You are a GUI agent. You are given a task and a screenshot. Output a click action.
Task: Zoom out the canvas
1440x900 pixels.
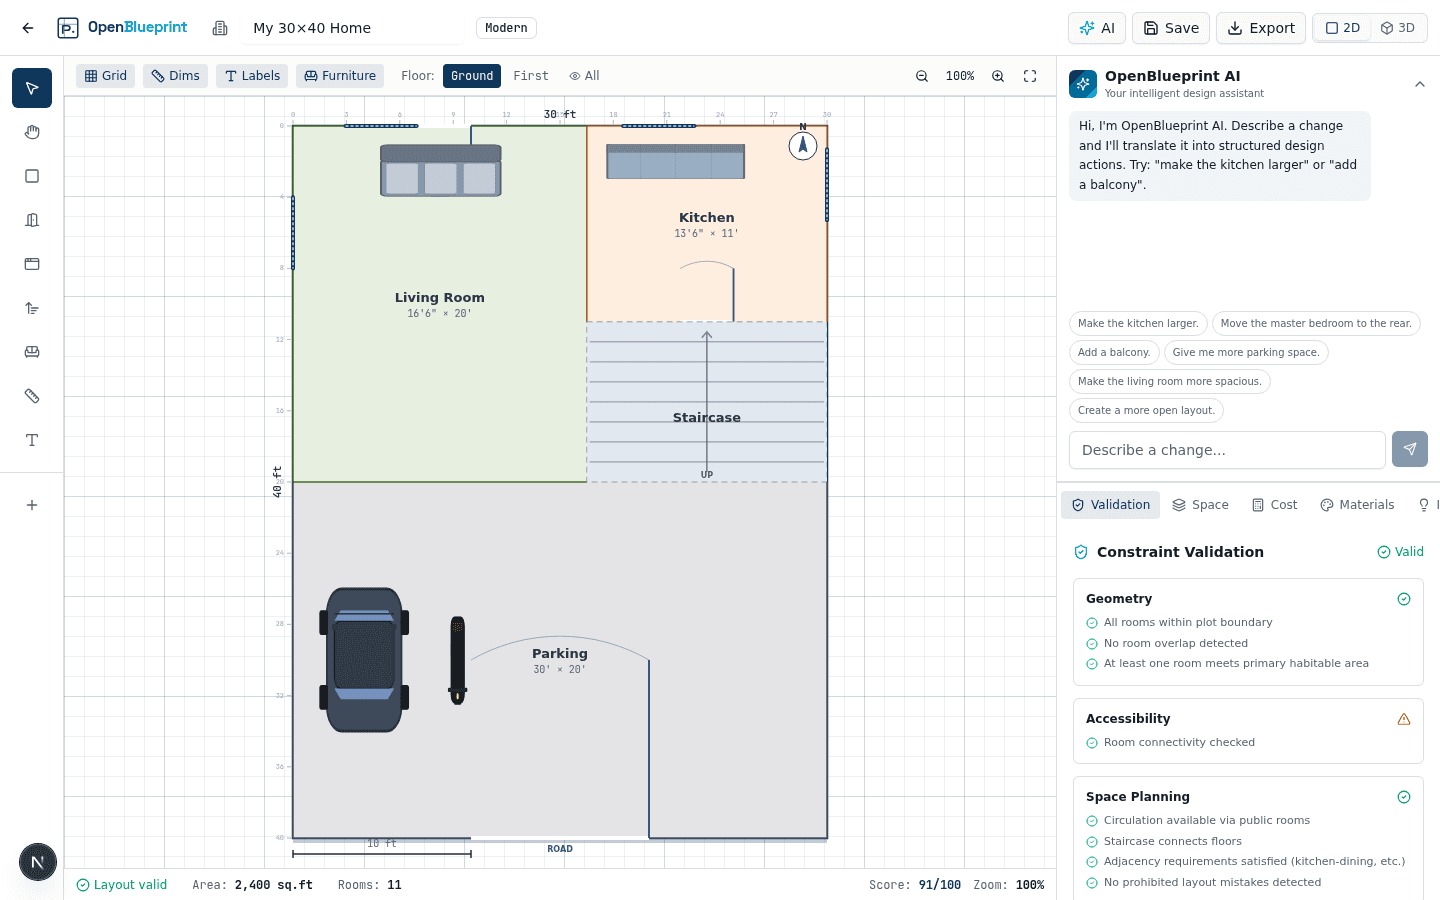tap(922, 76)
